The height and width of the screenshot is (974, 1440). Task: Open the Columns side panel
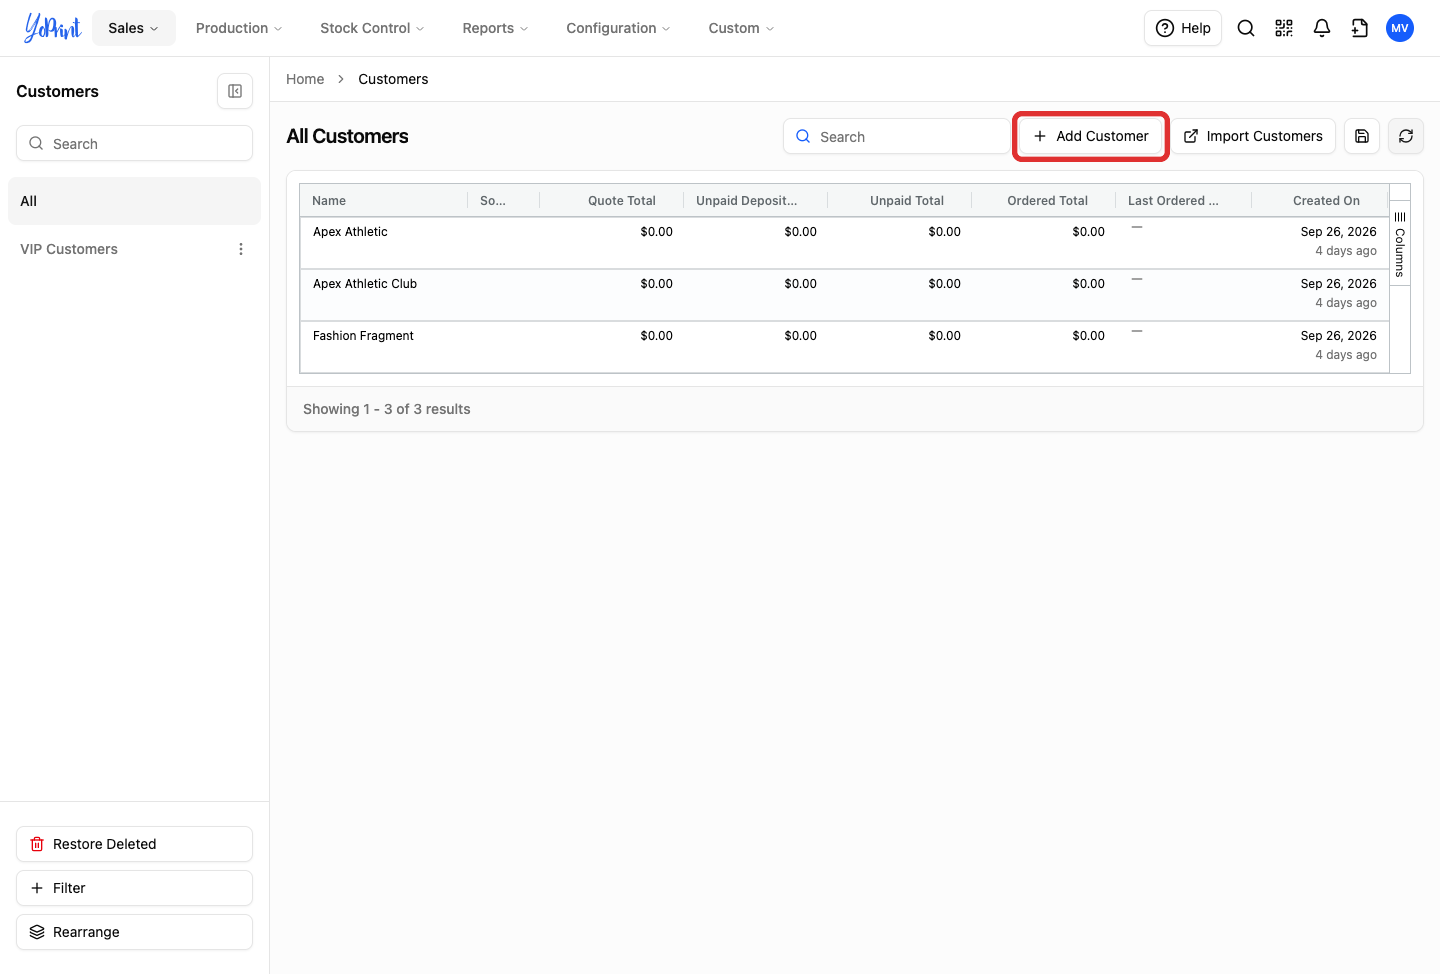click(x=1400, y=244)
